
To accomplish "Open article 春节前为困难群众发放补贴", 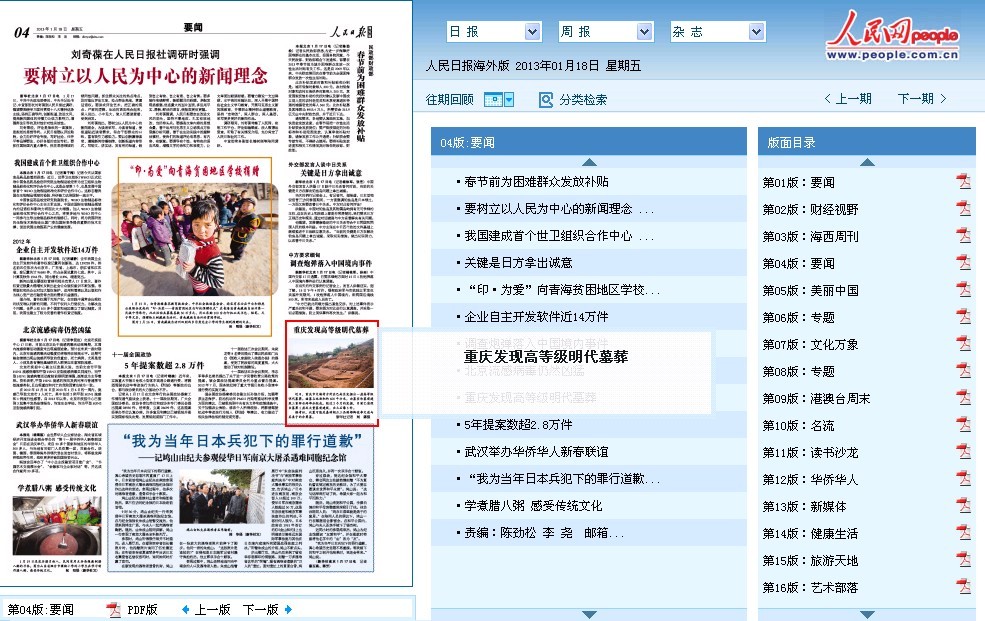I will coord(536,181).
